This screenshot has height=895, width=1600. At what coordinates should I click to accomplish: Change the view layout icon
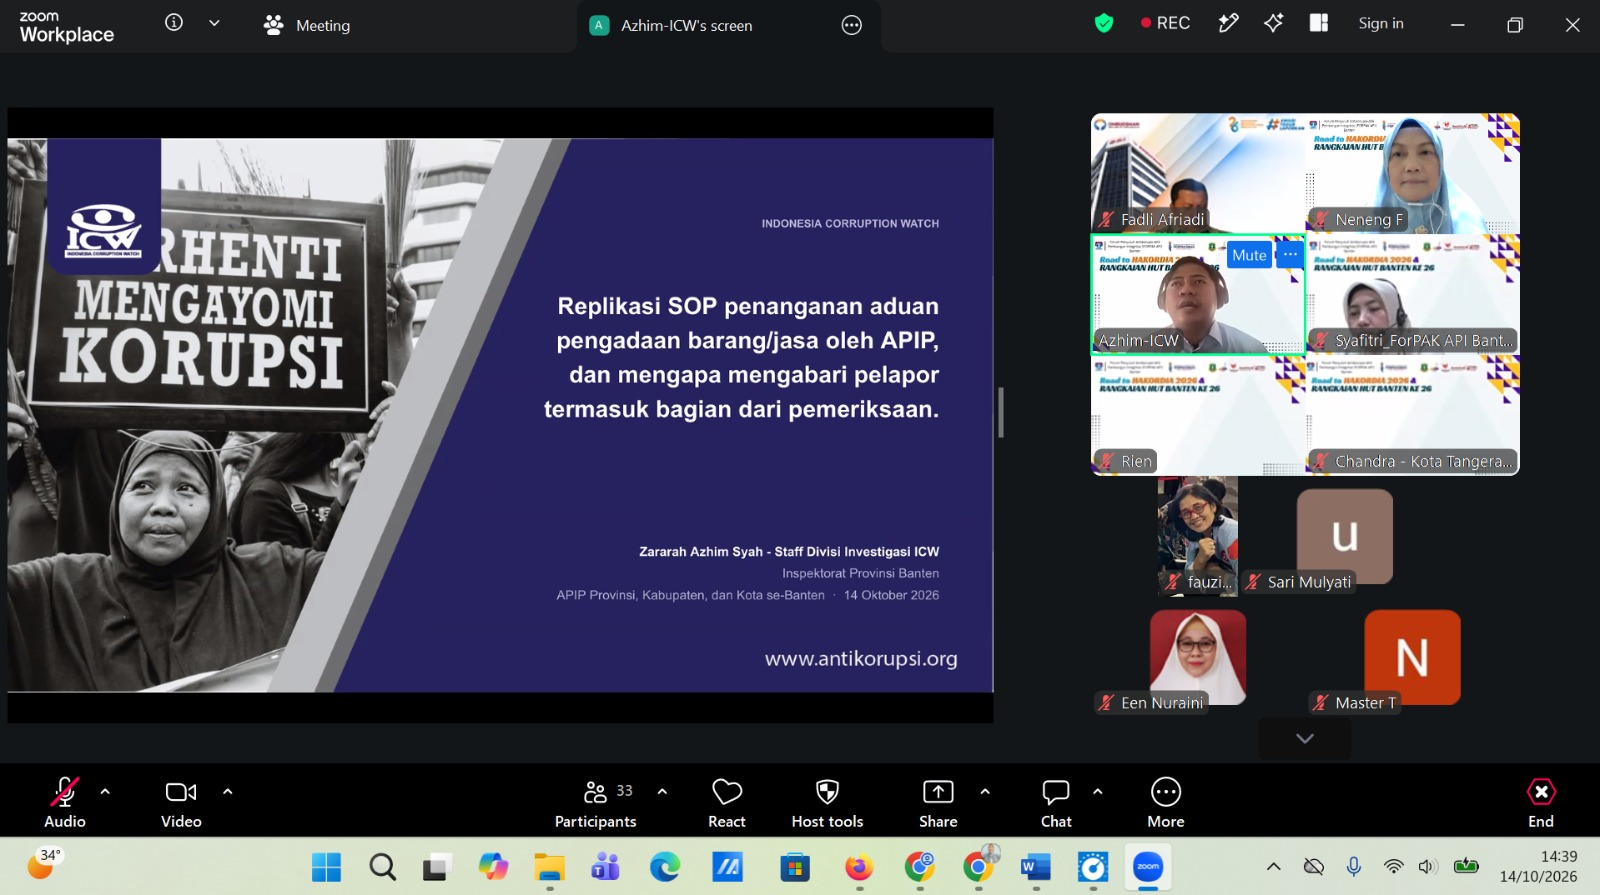[x=1319, y=23]
